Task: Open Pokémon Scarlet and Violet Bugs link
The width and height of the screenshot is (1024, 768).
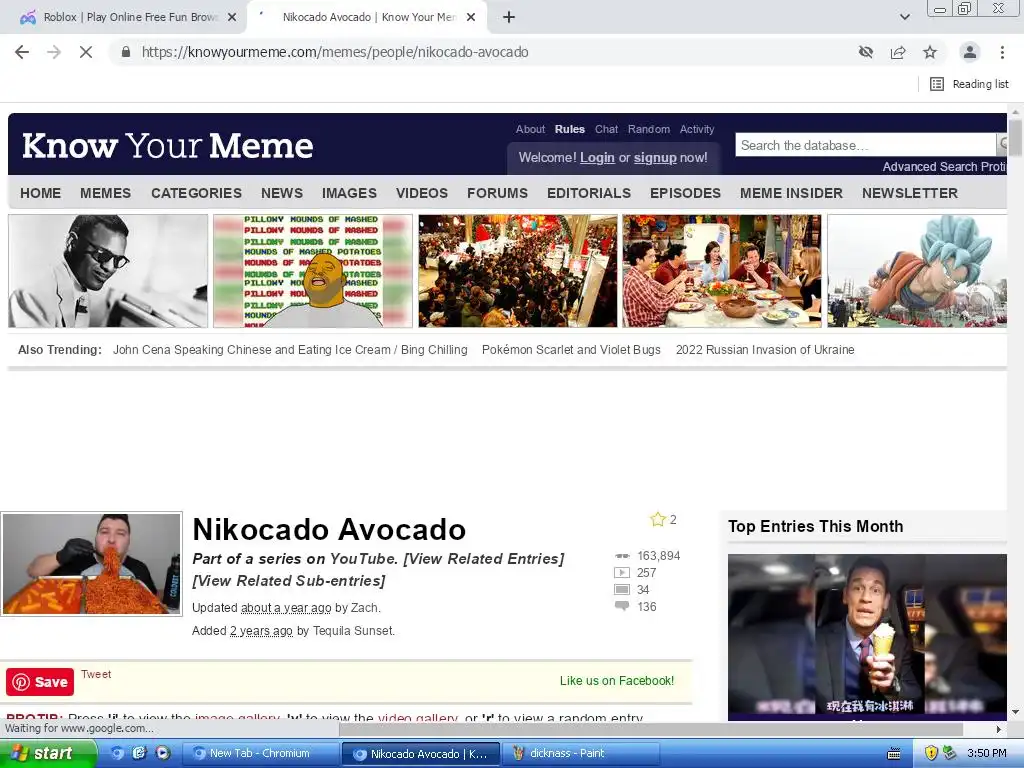Action: (571, 349)
